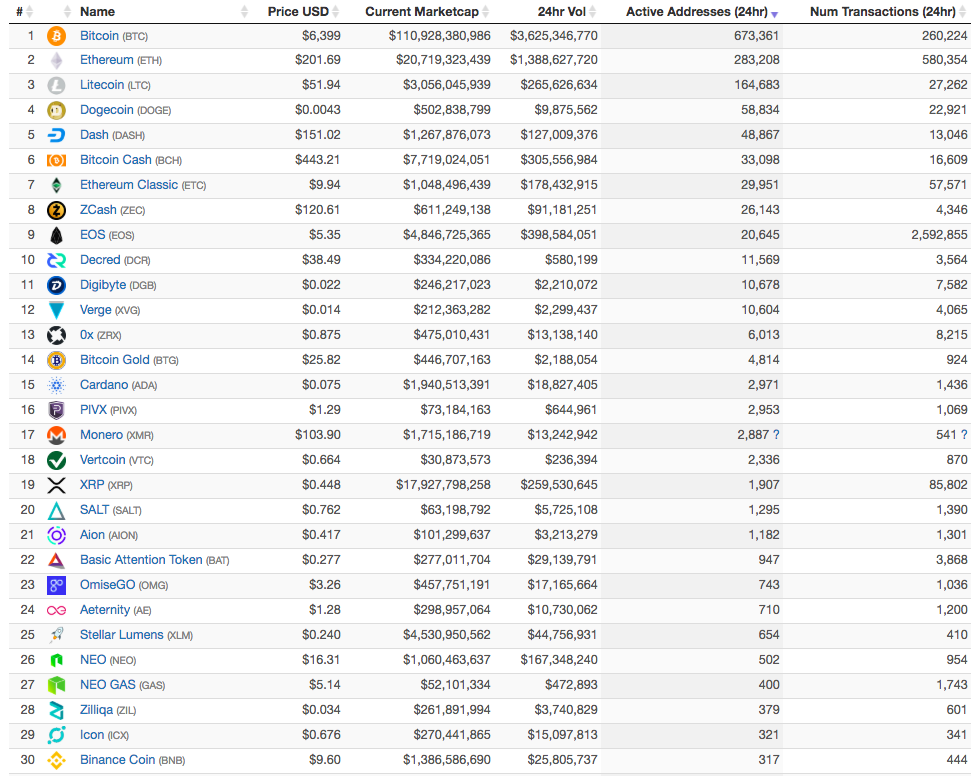
Task: Click the Bitcoin Gold logo icon
Action: pyautogui.click(x=57, y=360)
